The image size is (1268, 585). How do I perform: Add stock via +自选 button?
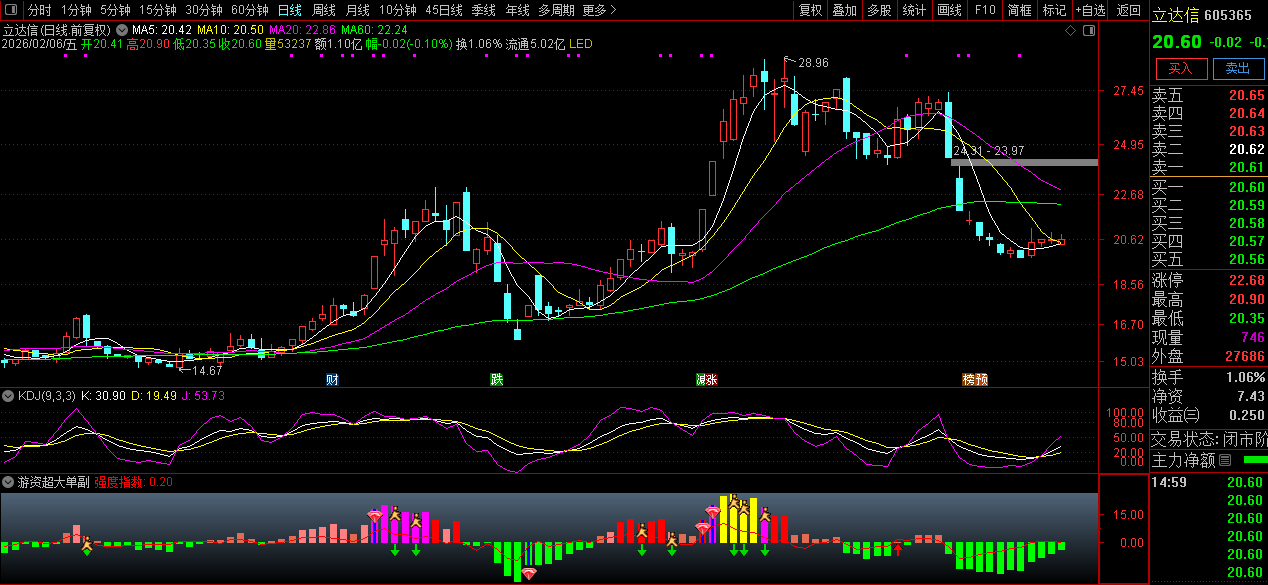click(1090, 10)
